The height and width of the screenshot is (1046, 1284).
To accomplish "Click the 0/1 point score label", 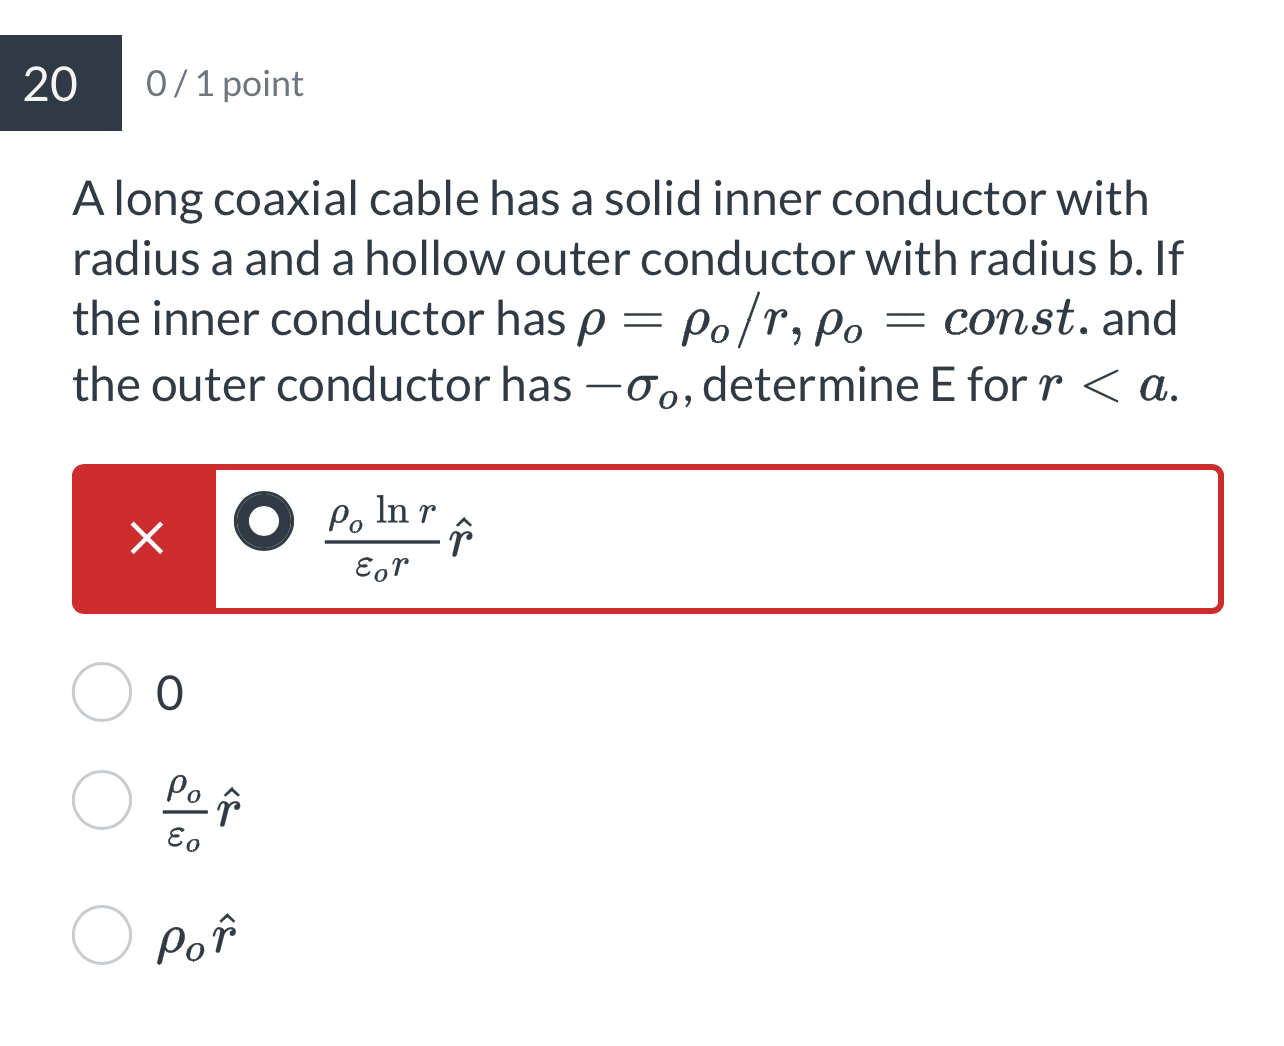I will pyautogui.click(x=224, y=84).
